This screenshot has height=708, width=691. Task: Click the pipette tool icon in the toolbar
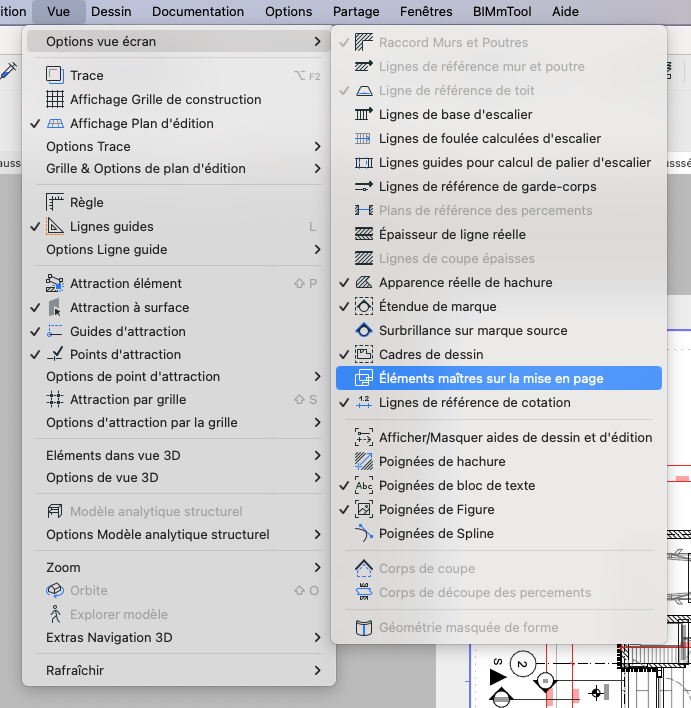(8, 70)
